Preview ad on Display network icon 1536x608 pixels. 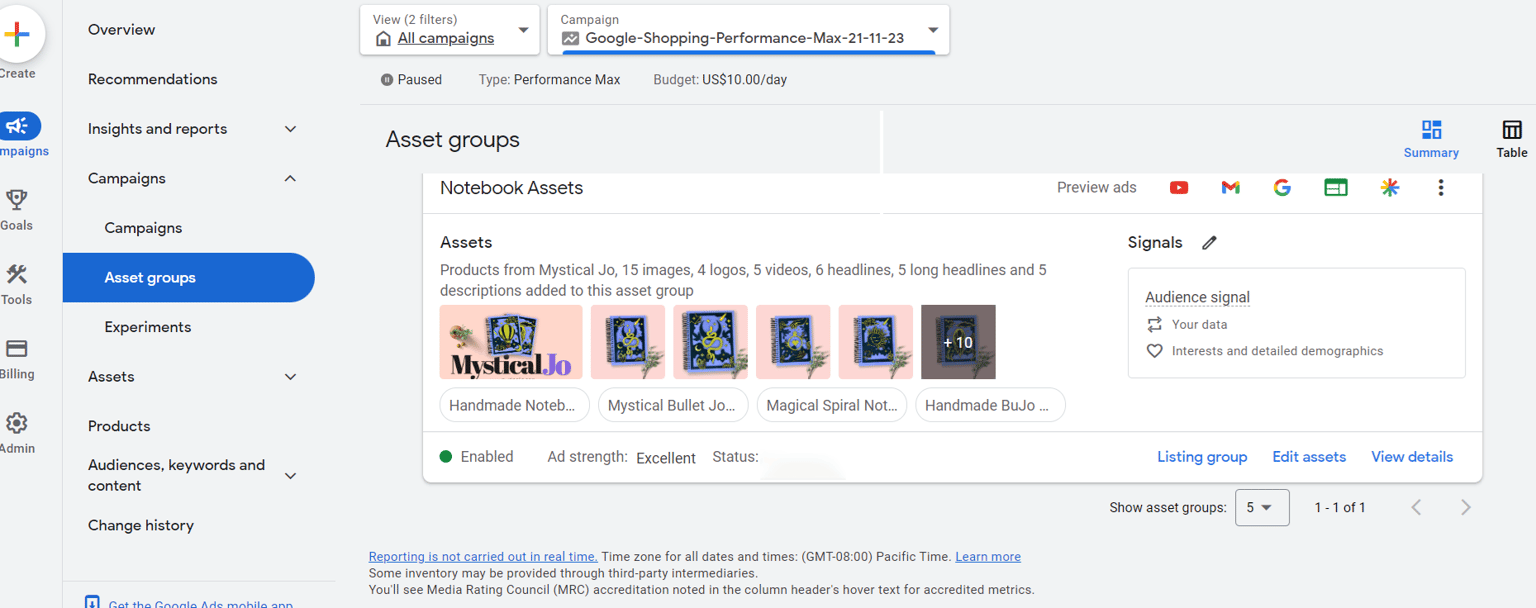tap(1336, 187)
